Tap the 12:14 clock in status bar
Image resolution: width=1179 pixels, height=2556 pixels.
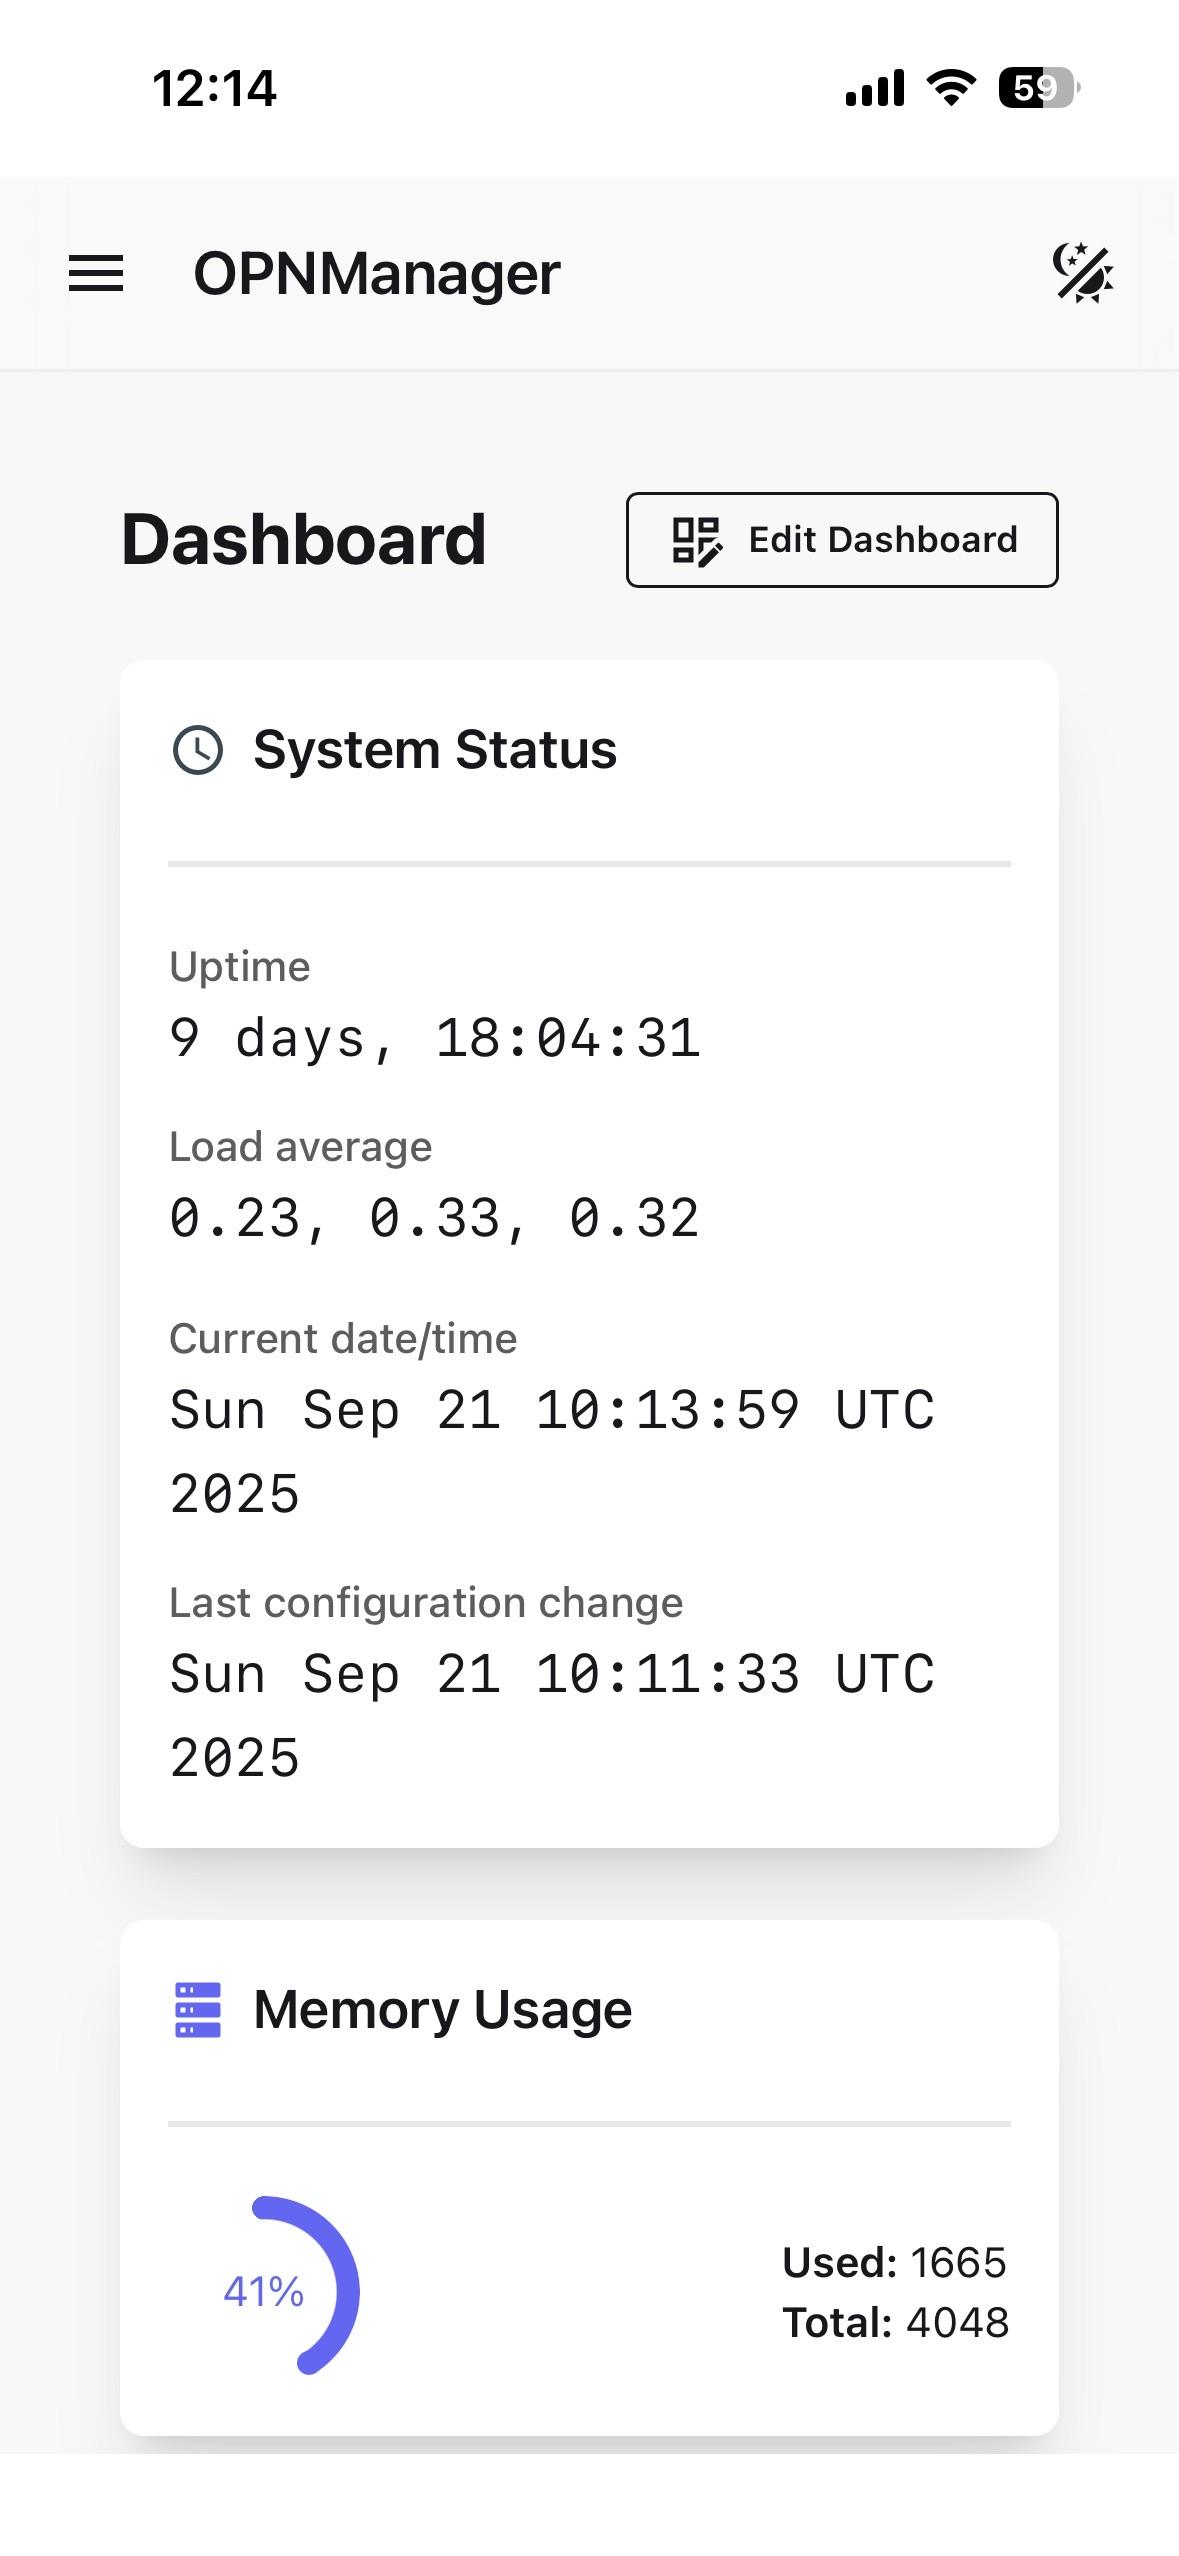(x=214, y=88)
